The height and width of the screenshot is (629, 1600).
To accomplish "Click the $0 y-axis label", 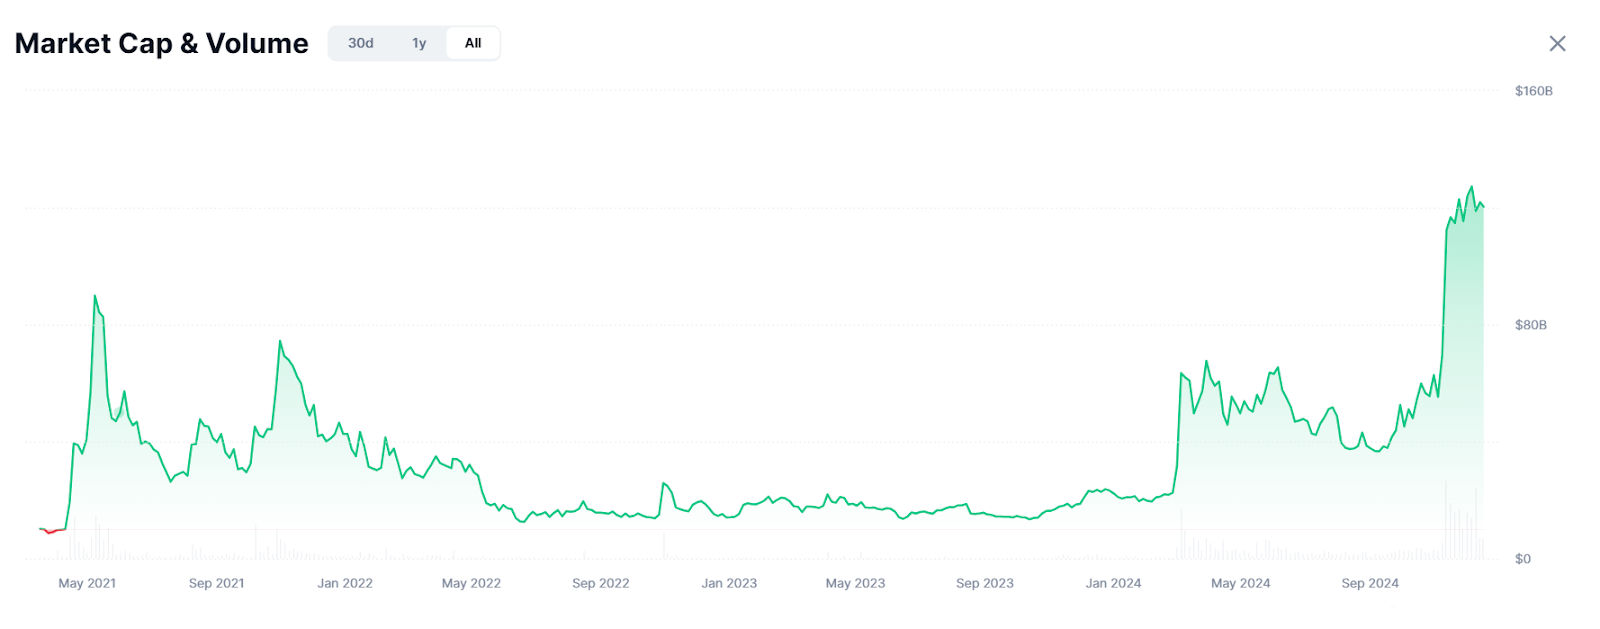I will [x=1522, y=559].
